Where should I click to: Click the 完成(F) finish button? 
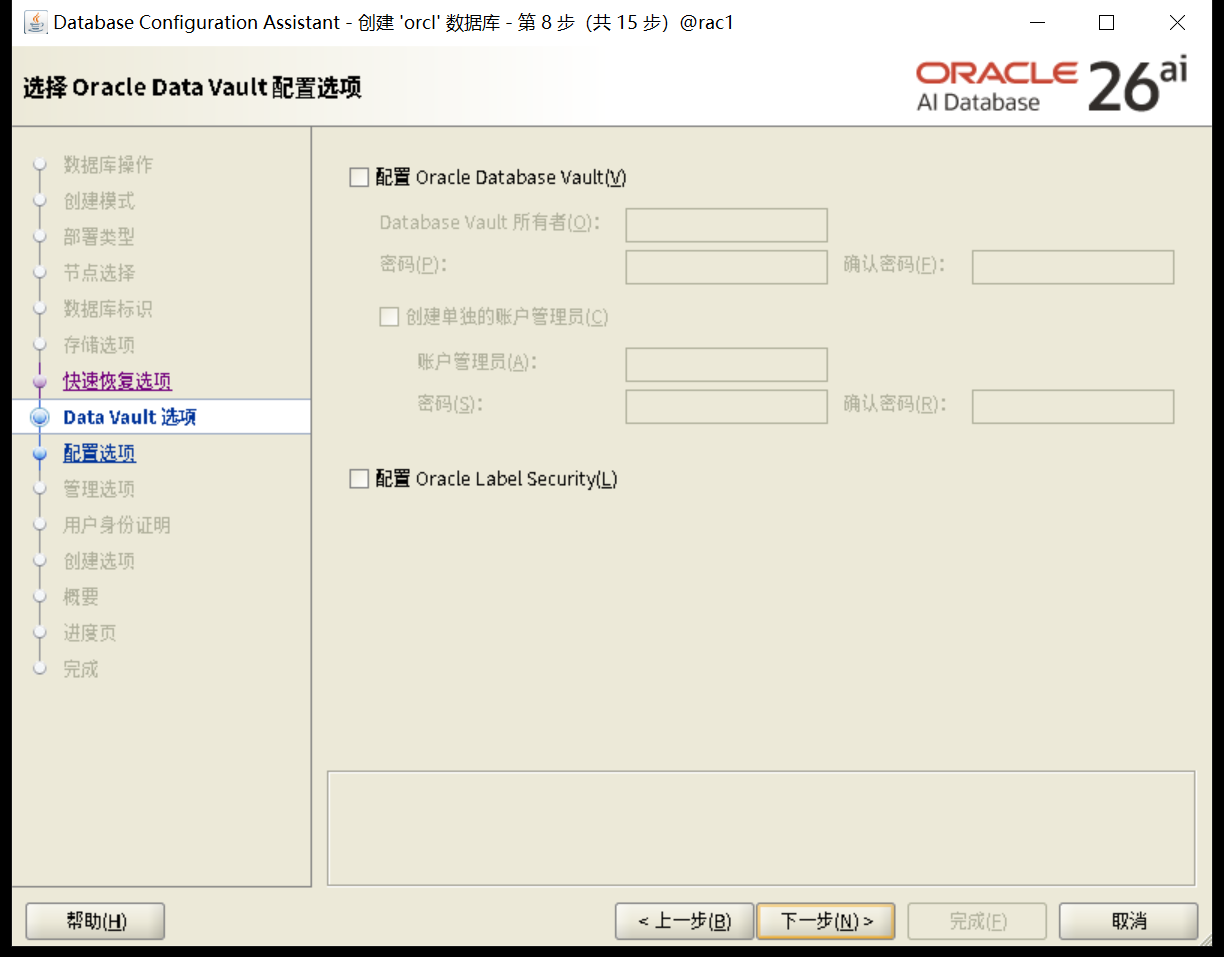coord(977,921)
